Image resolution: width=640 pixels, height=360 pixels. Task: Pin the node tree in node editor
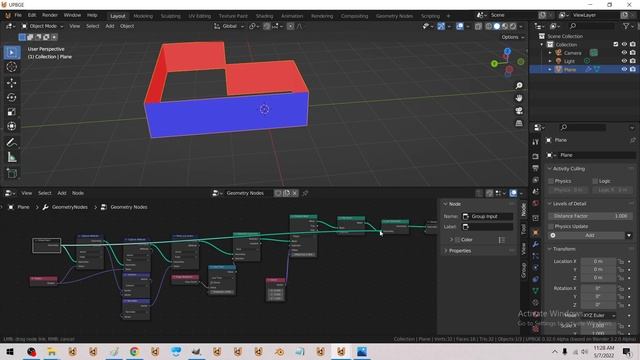click(305, 193)
